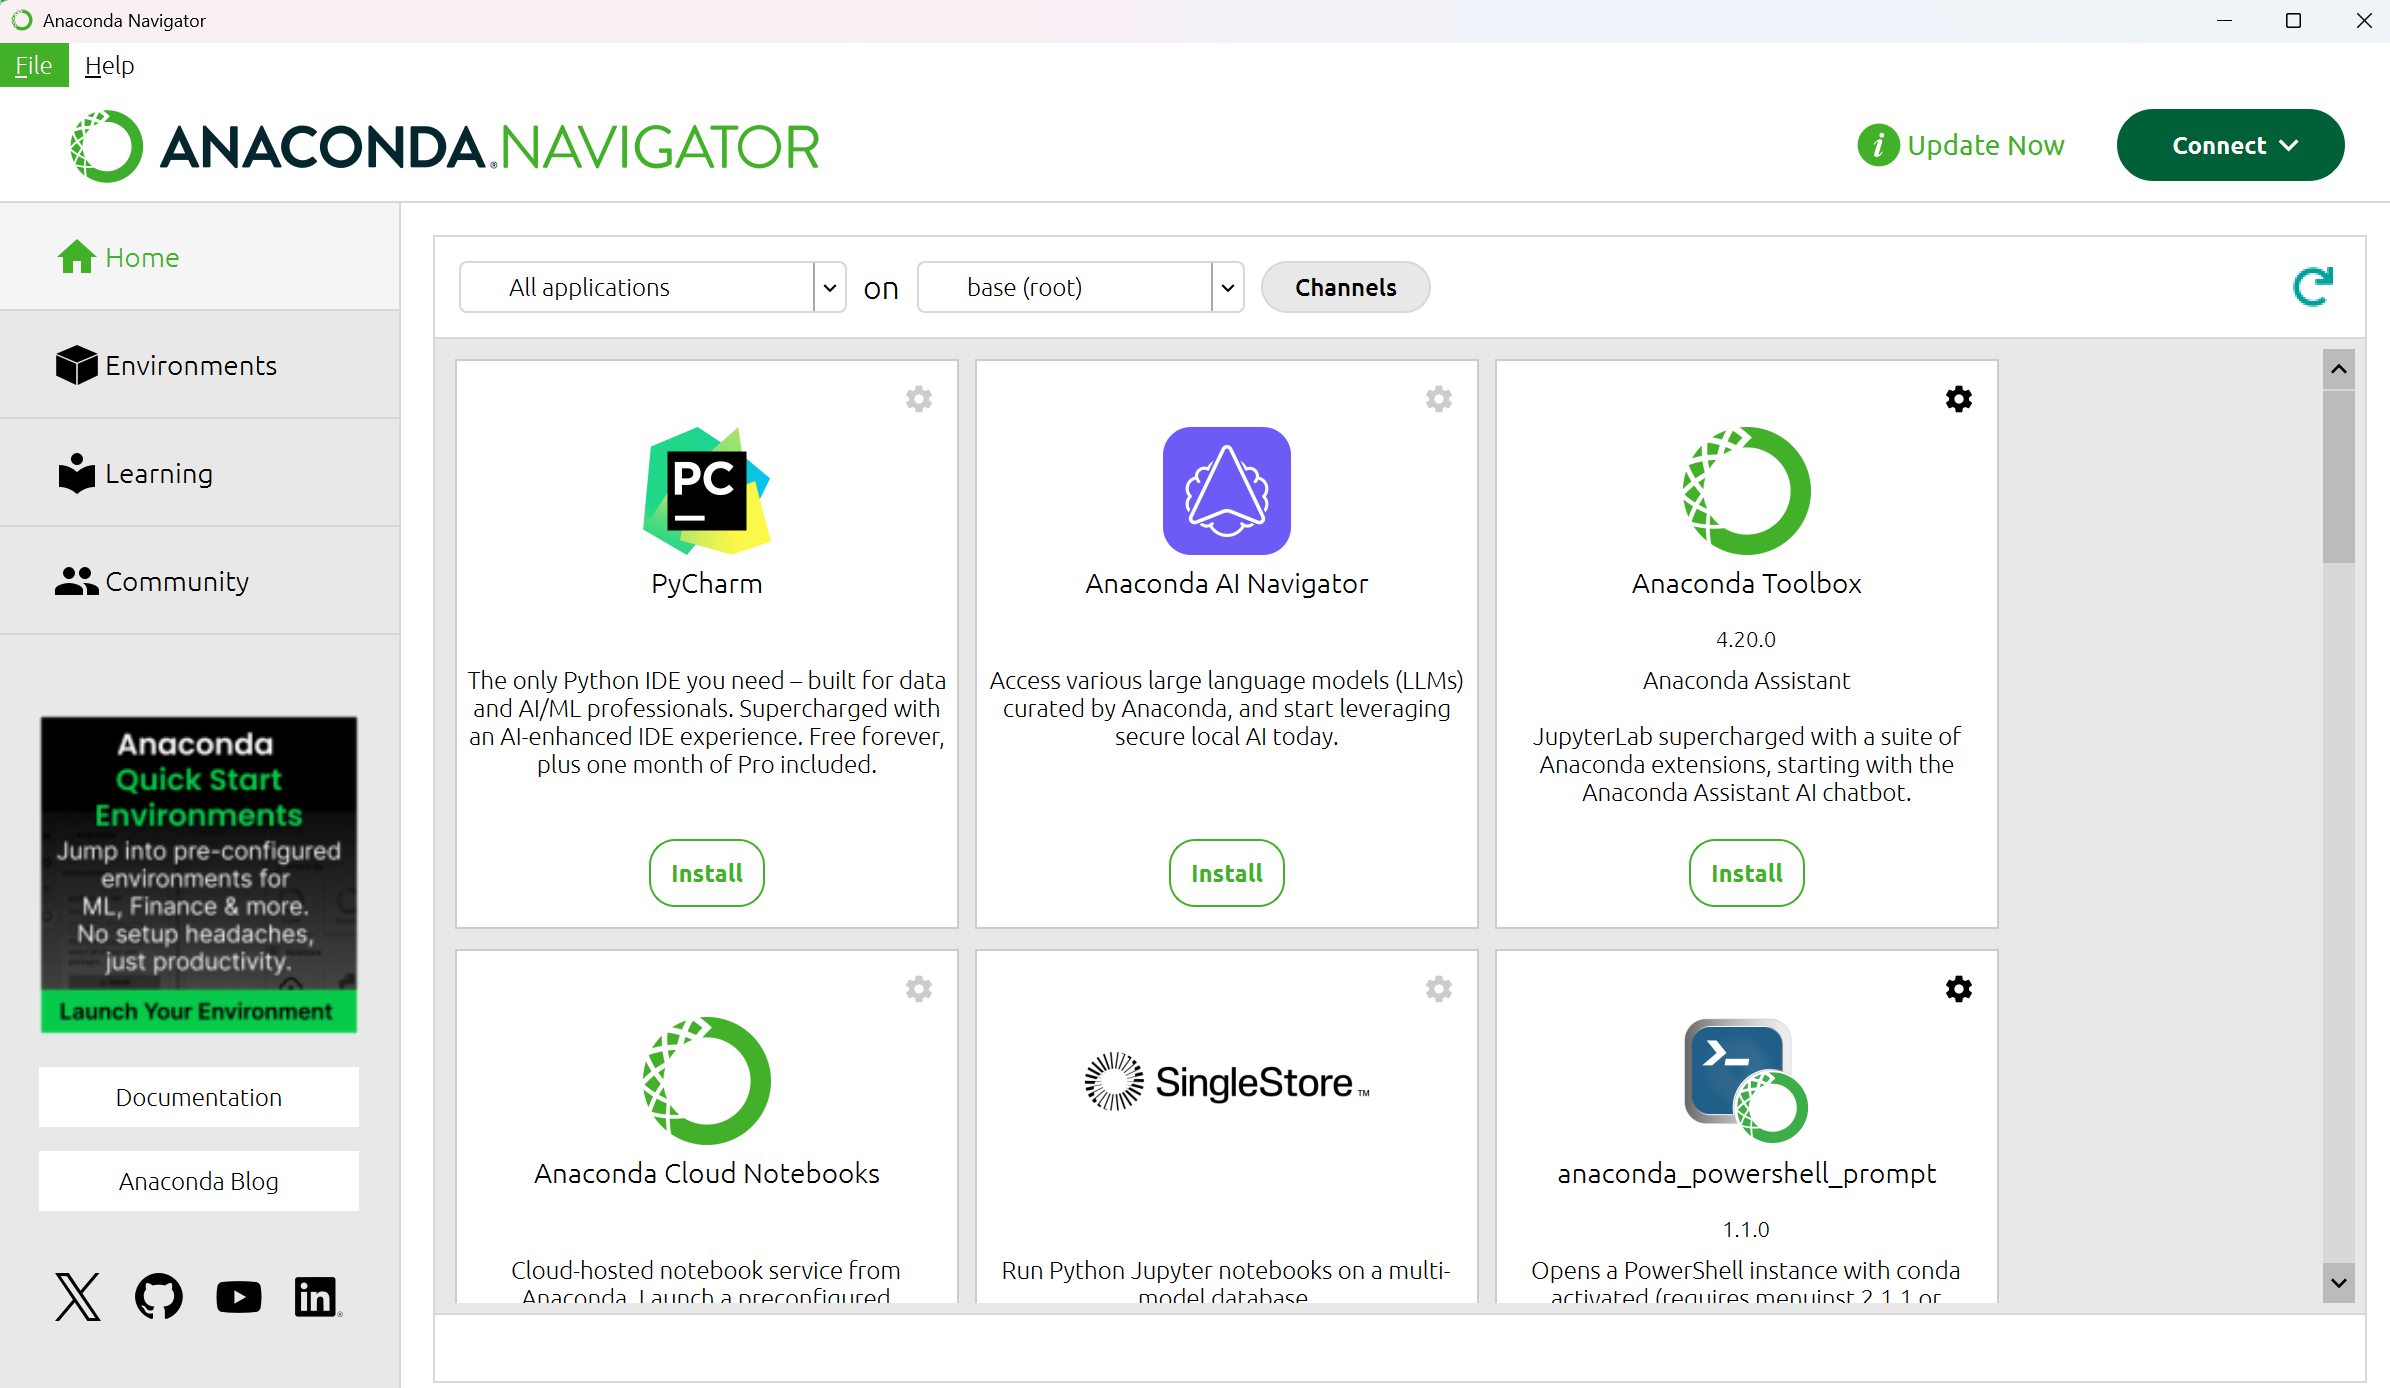Click the PyCharm title text
Image resolution: width=2390 pixels, height=1388 pixels.
(706, 583)
